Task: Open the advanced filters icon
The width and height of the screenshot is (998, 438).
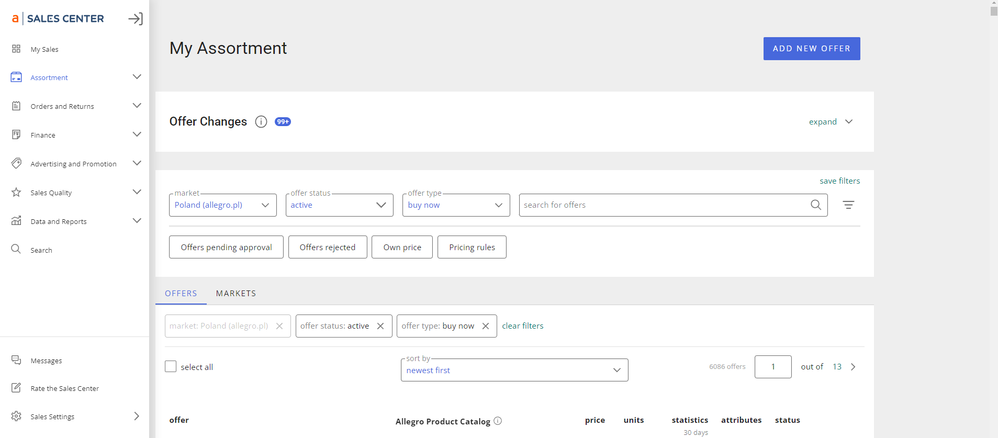Action: click(848, 205)
